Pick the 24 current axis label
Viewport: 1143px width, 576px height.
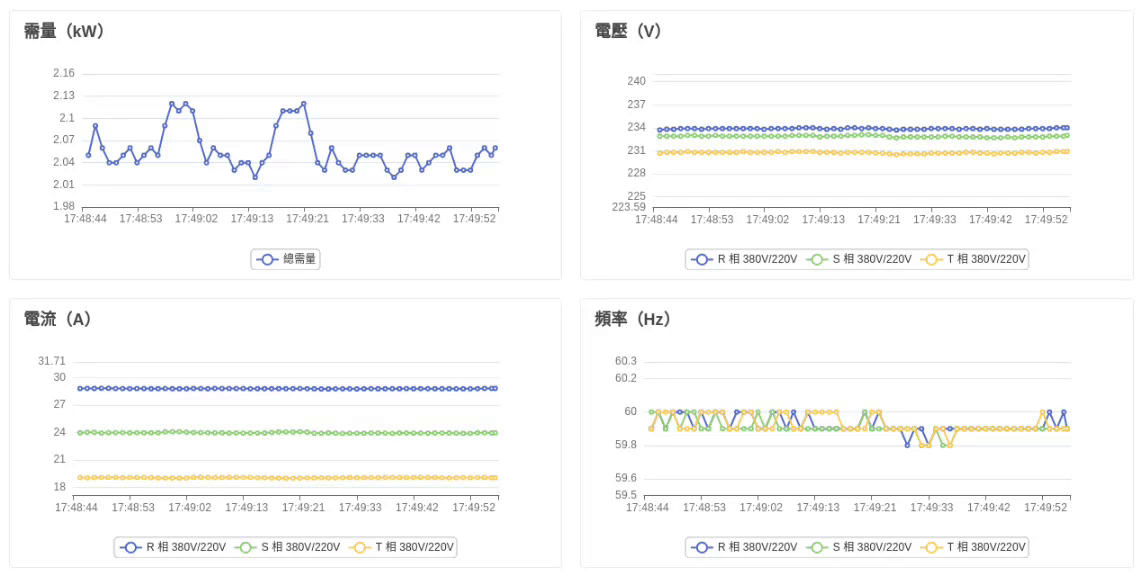(x=59, y=432)
